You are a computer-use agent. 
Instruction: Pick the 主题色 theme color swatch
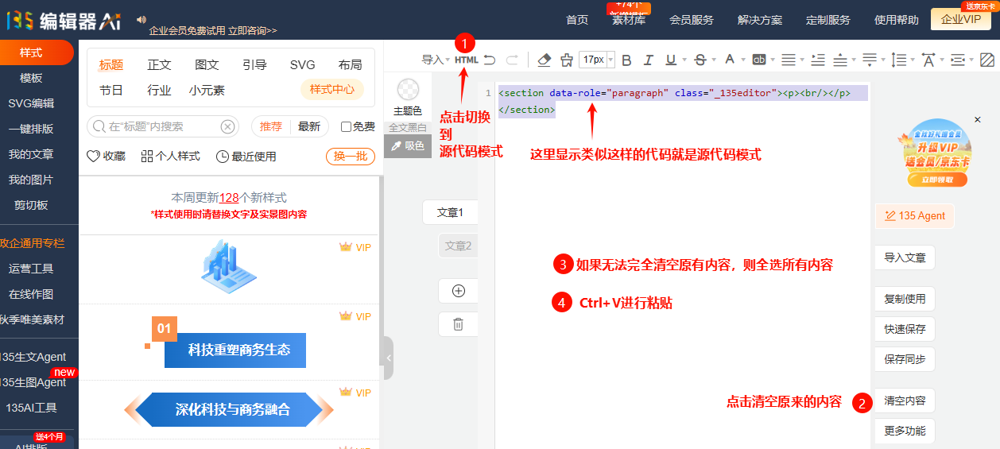click(x=408, y=92)
